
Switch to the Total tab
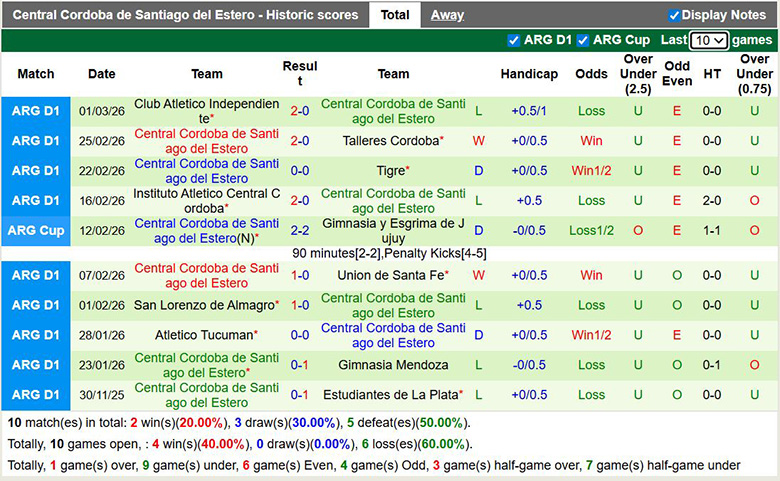click(x=395, y=15)
